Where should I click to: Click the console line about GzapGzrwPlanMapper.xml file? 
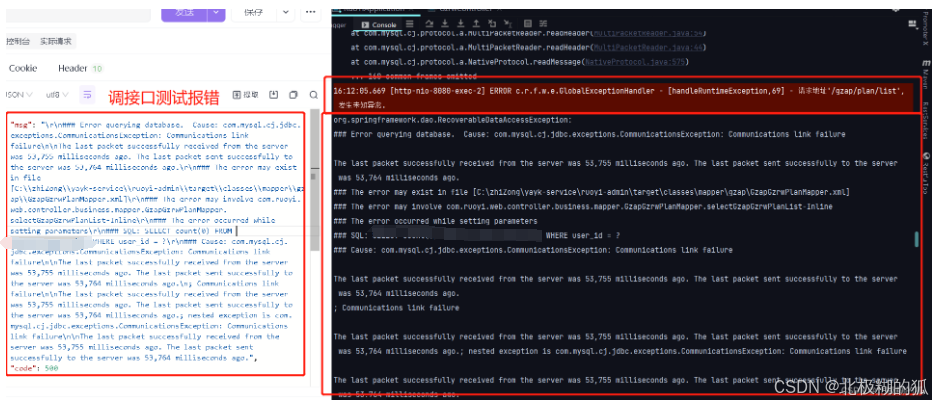[591, 192]
